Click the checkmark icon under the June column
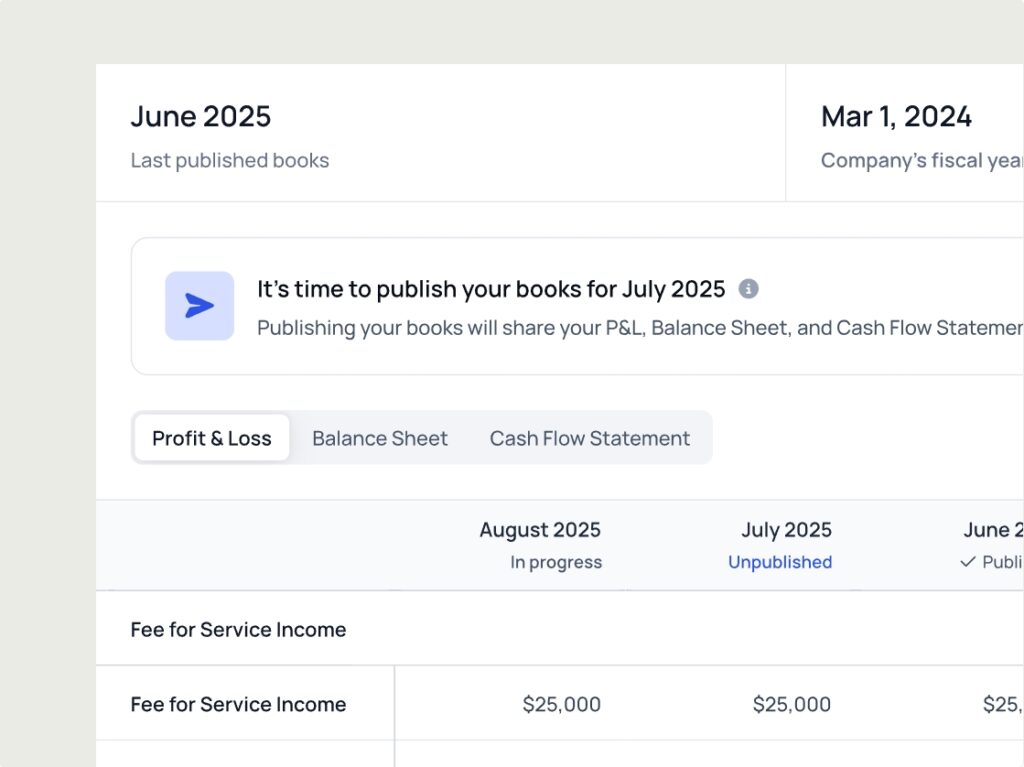Viewport: 1024px width, 767px height. 967,562
